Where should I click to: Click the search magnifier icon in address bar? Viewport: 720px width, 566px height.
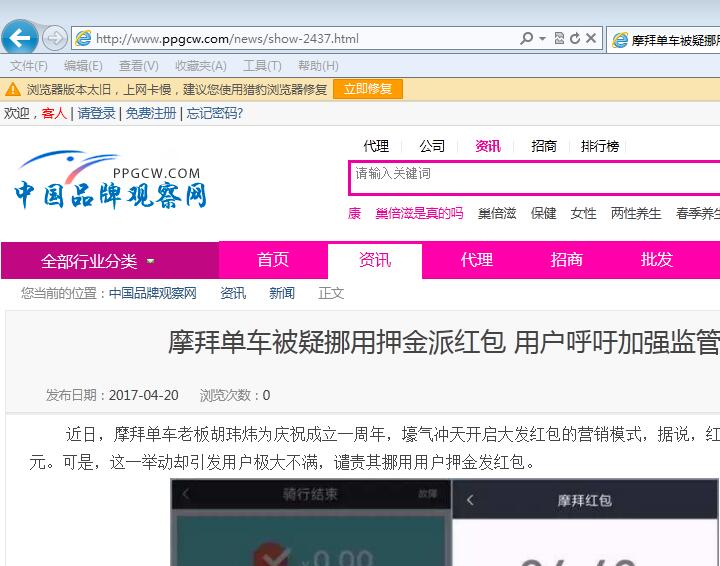(526, 39)
